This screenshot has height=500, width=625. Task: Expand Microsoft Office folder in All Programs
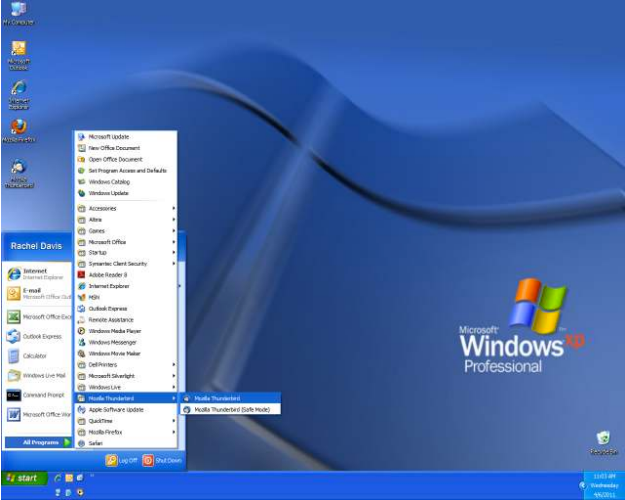[126, 242]
